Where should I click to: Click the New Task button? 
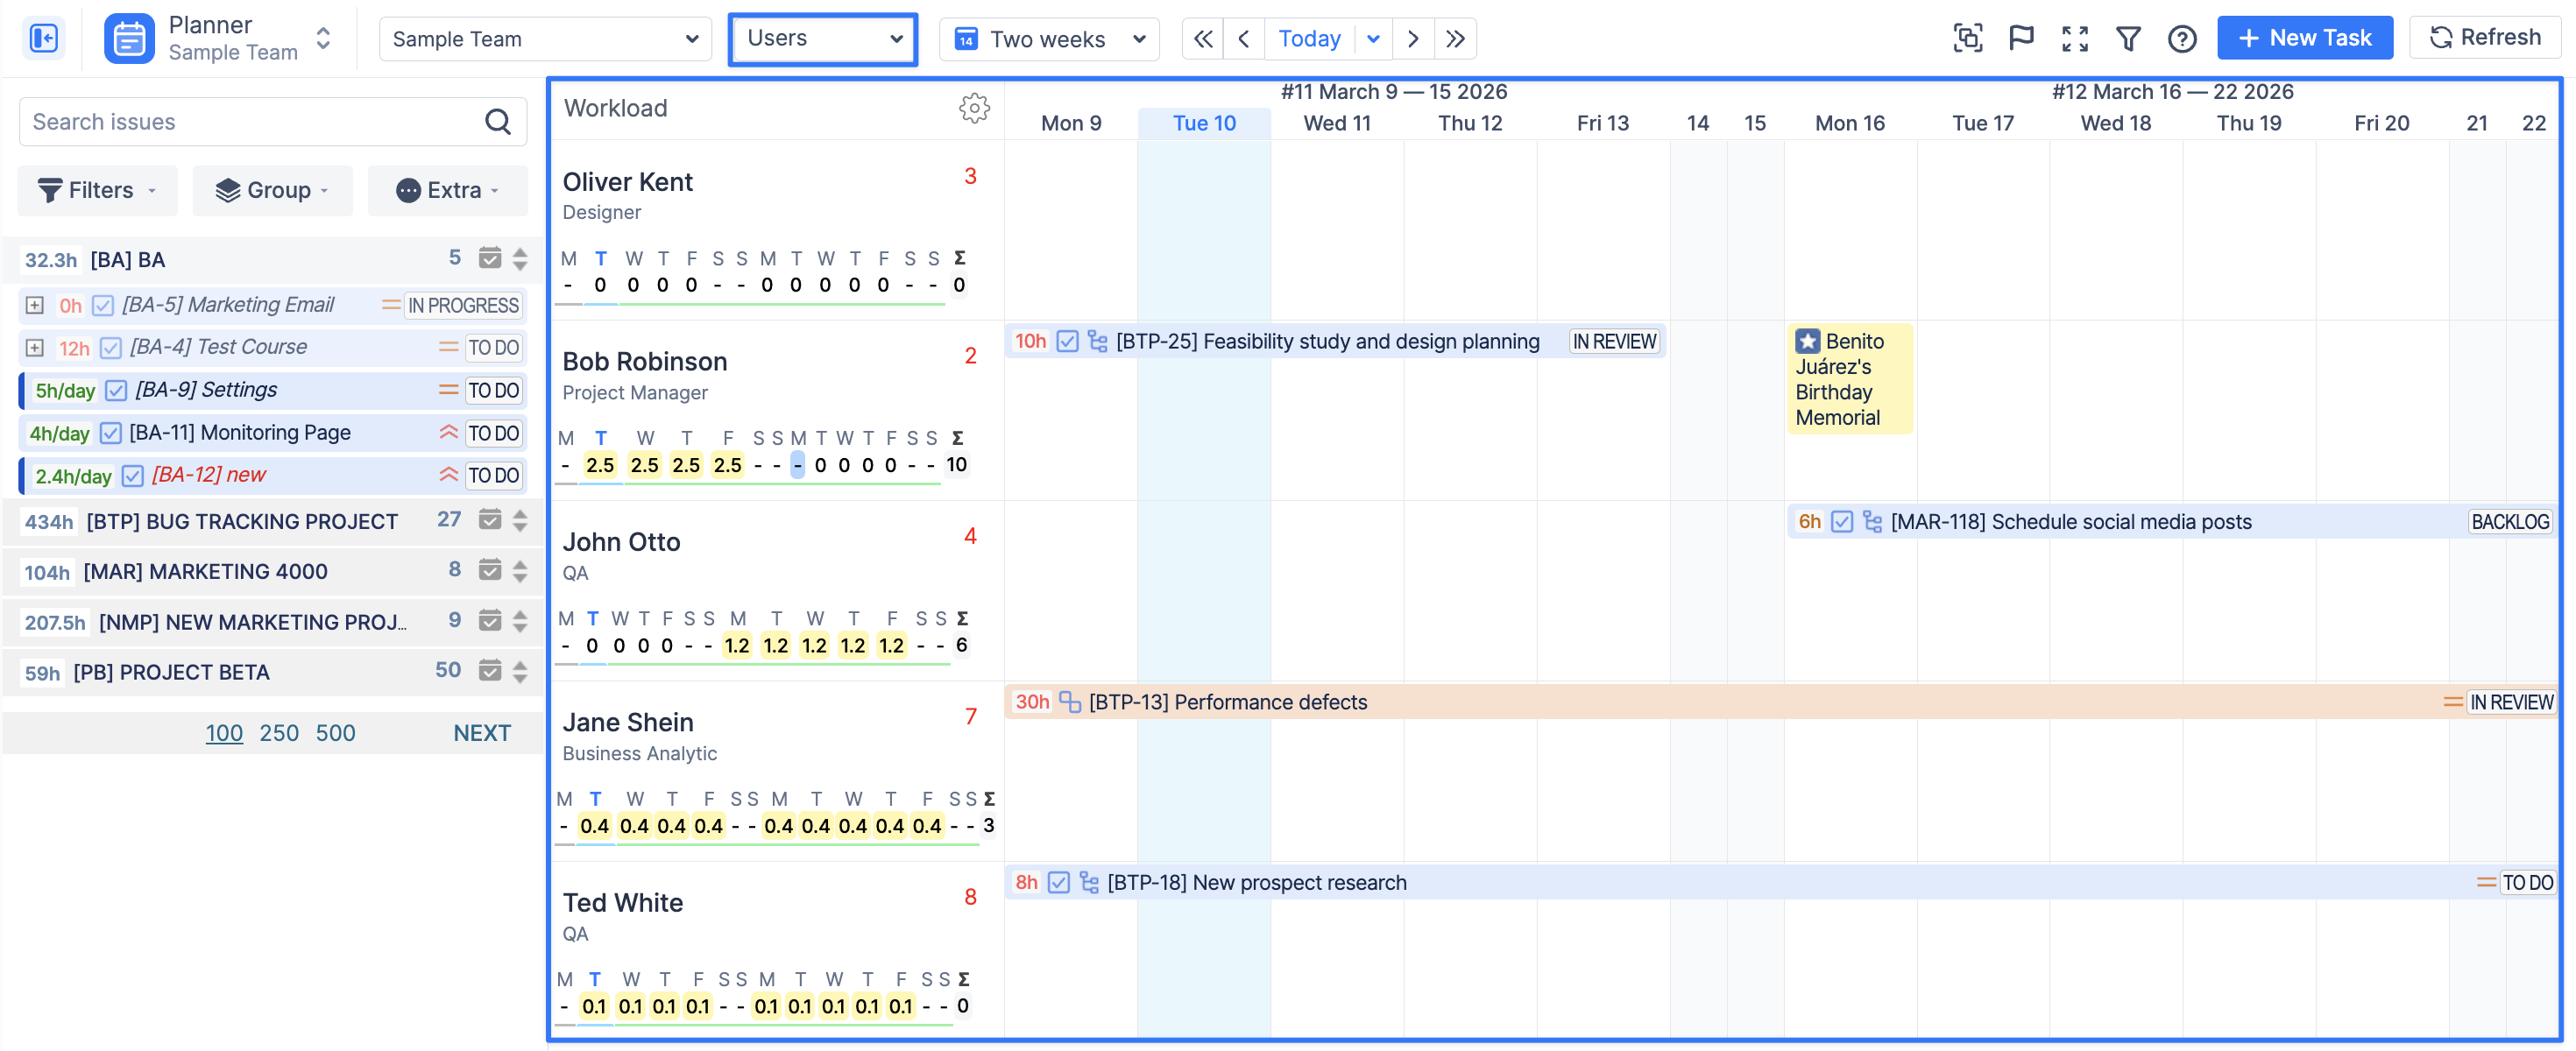[2304, 38]
